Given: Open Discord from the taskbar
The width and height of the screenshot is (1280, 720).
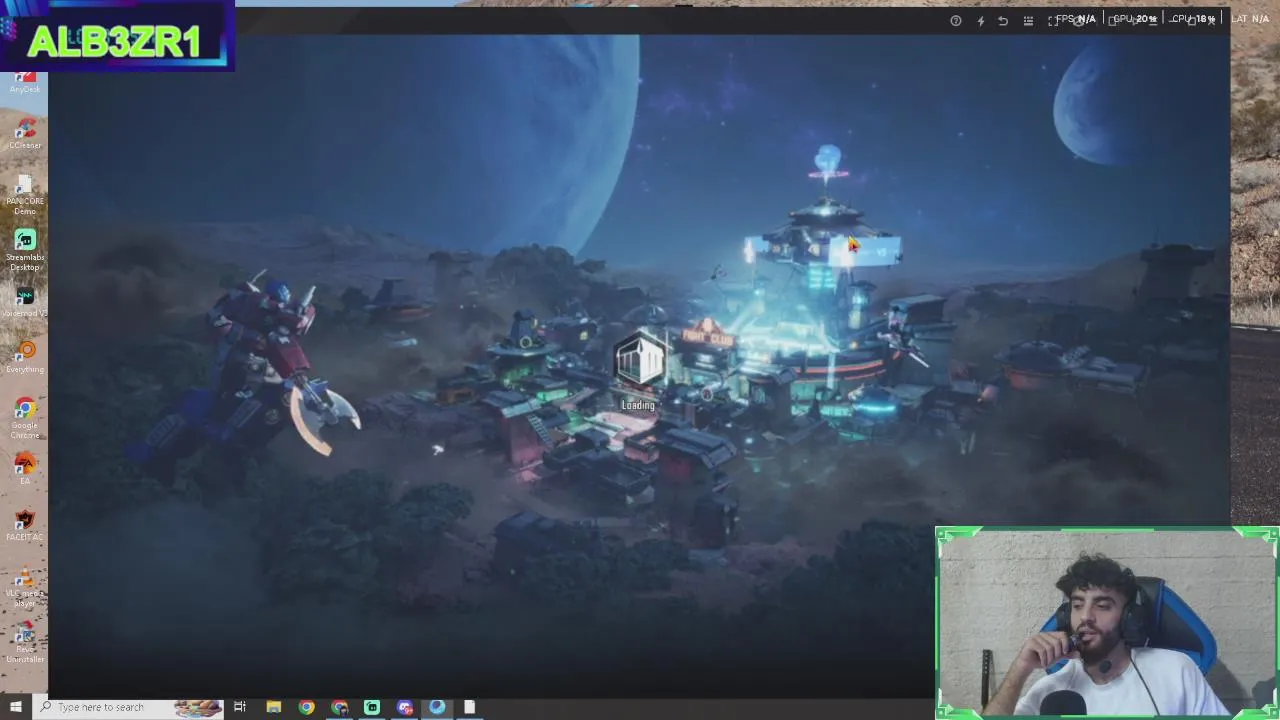Looking at the screenshot, I should [x=405, y=707].
